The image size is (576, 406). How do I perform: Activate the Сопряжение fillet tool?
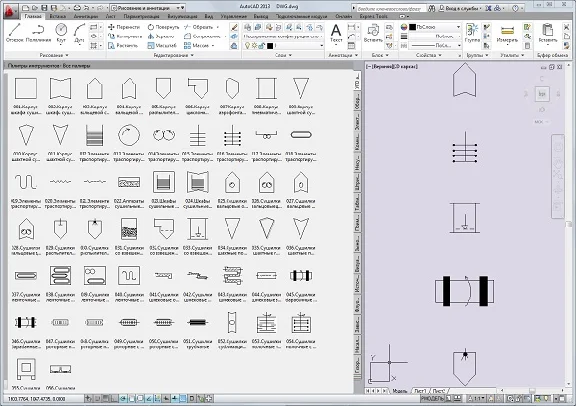(x=202, y=36)
